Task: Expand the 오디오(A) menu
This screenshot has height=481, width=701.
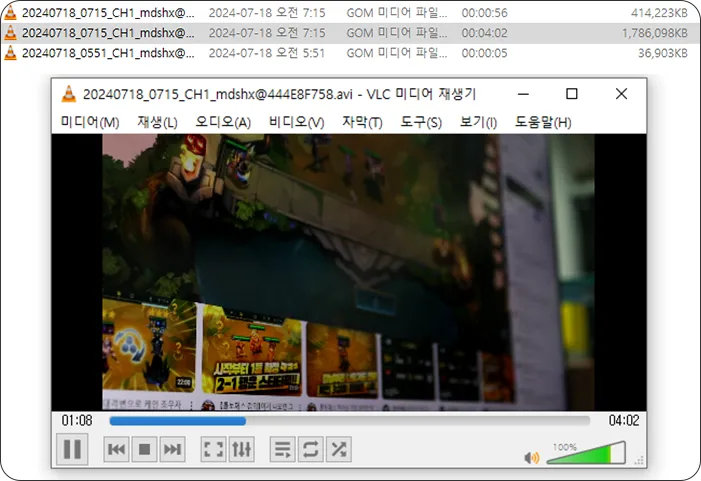Action: pyautogui.click(x=223, y=122)
